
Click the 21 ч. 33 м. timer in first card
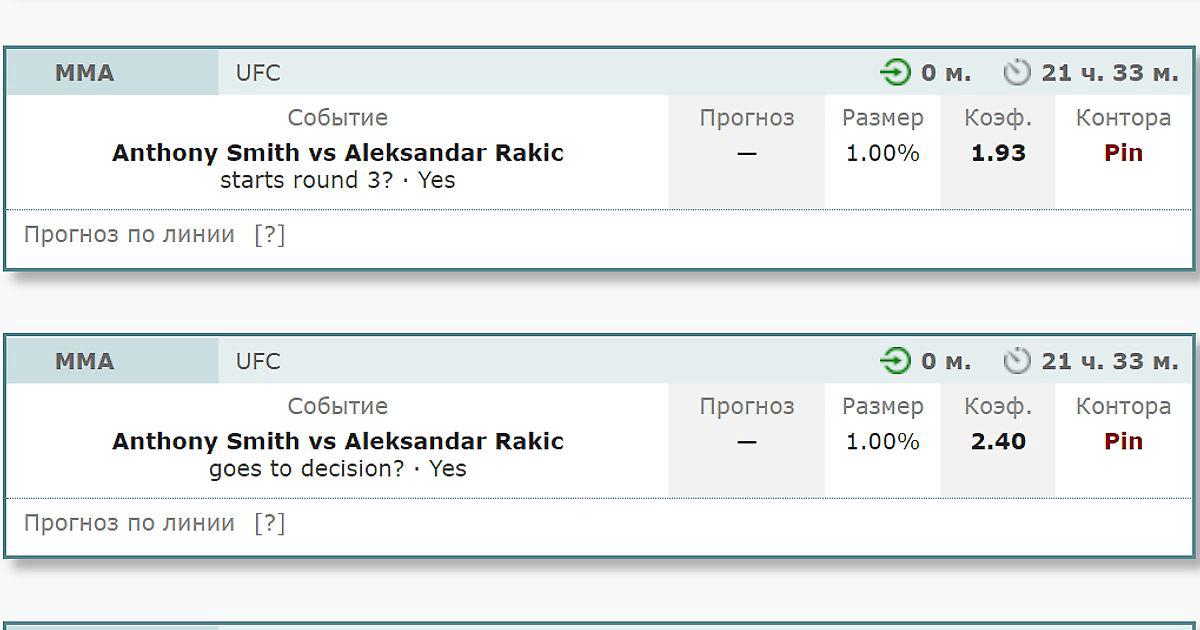click(x=1109, y=73)
